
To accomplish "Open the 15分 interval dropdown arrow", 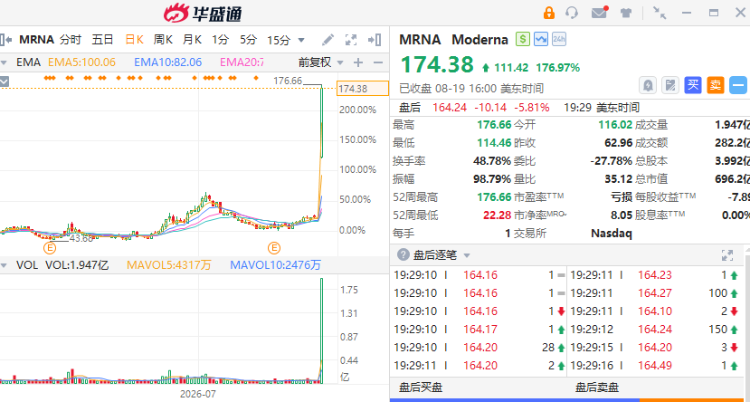I will (x=301, y=40).
